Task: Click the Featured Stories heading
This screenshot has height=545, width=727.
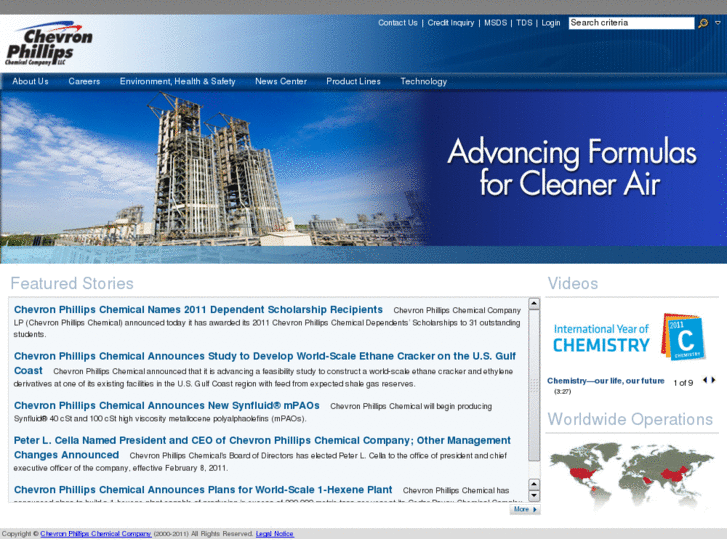Action: (x=72, y=283)
